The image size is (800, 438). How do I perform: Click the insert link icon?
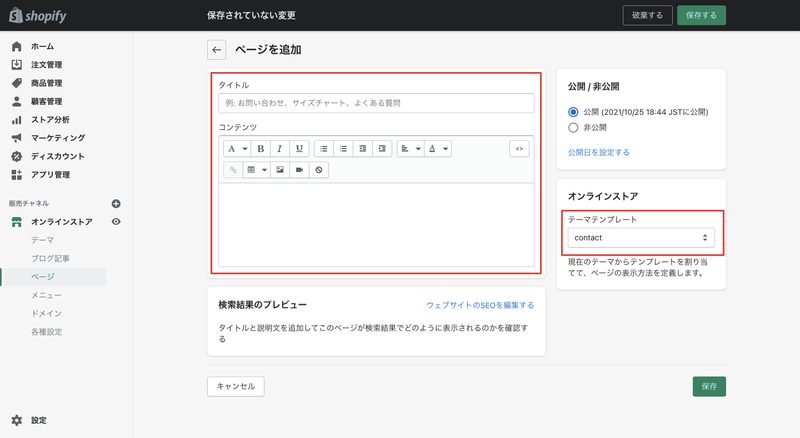[x=233, y=169]
